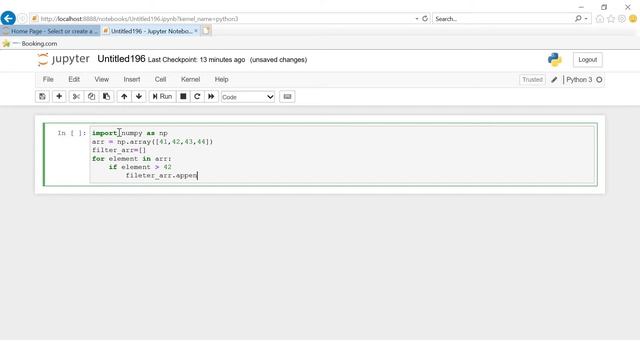Click the add to favorites star icon
Image resolution: width=640 pixels, height=360 pixels.
click(x=6, y=44)
